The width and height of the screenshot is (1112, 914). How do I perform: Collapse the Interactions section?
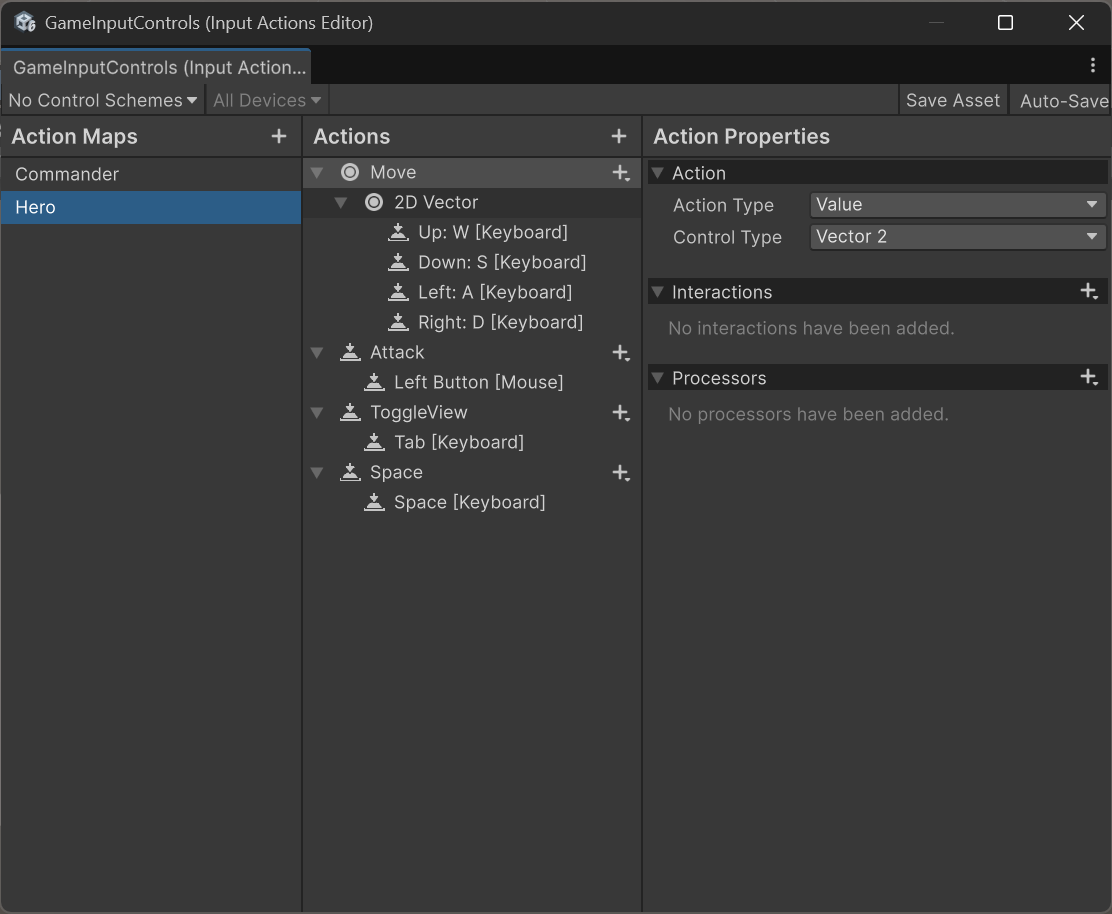[x=657, y=291]
